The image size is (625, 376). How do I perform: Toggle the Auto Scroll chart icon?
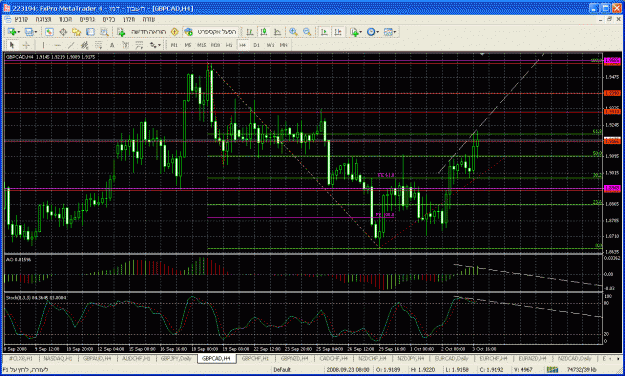[324, 32]
